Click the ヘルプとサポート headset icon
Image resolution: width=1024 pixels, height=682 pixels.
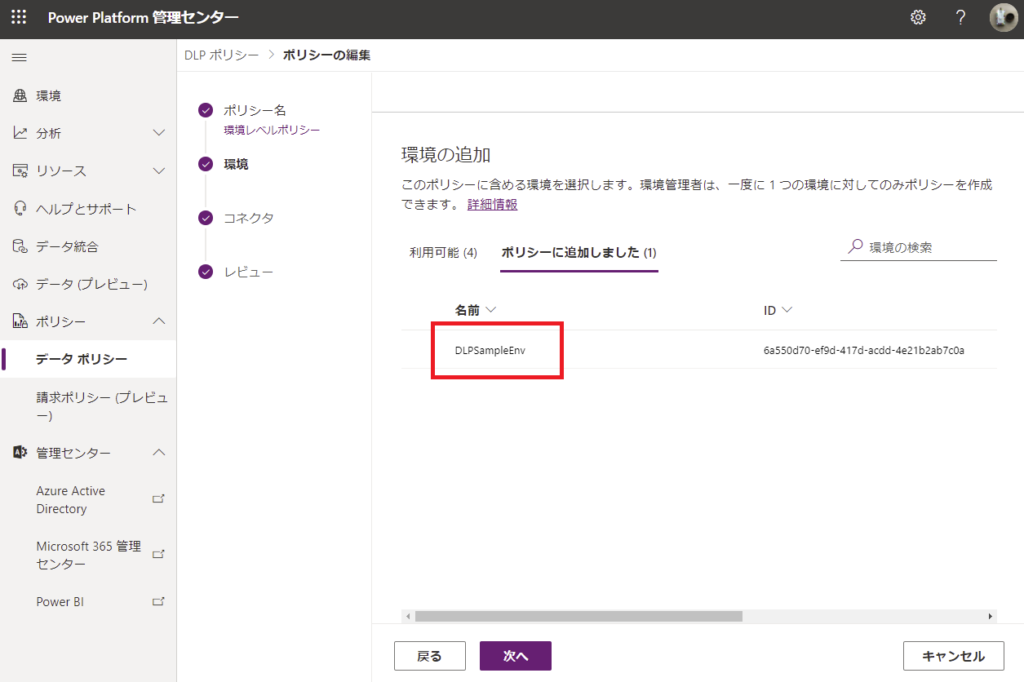pyautogui.click(x=20, y=208)
